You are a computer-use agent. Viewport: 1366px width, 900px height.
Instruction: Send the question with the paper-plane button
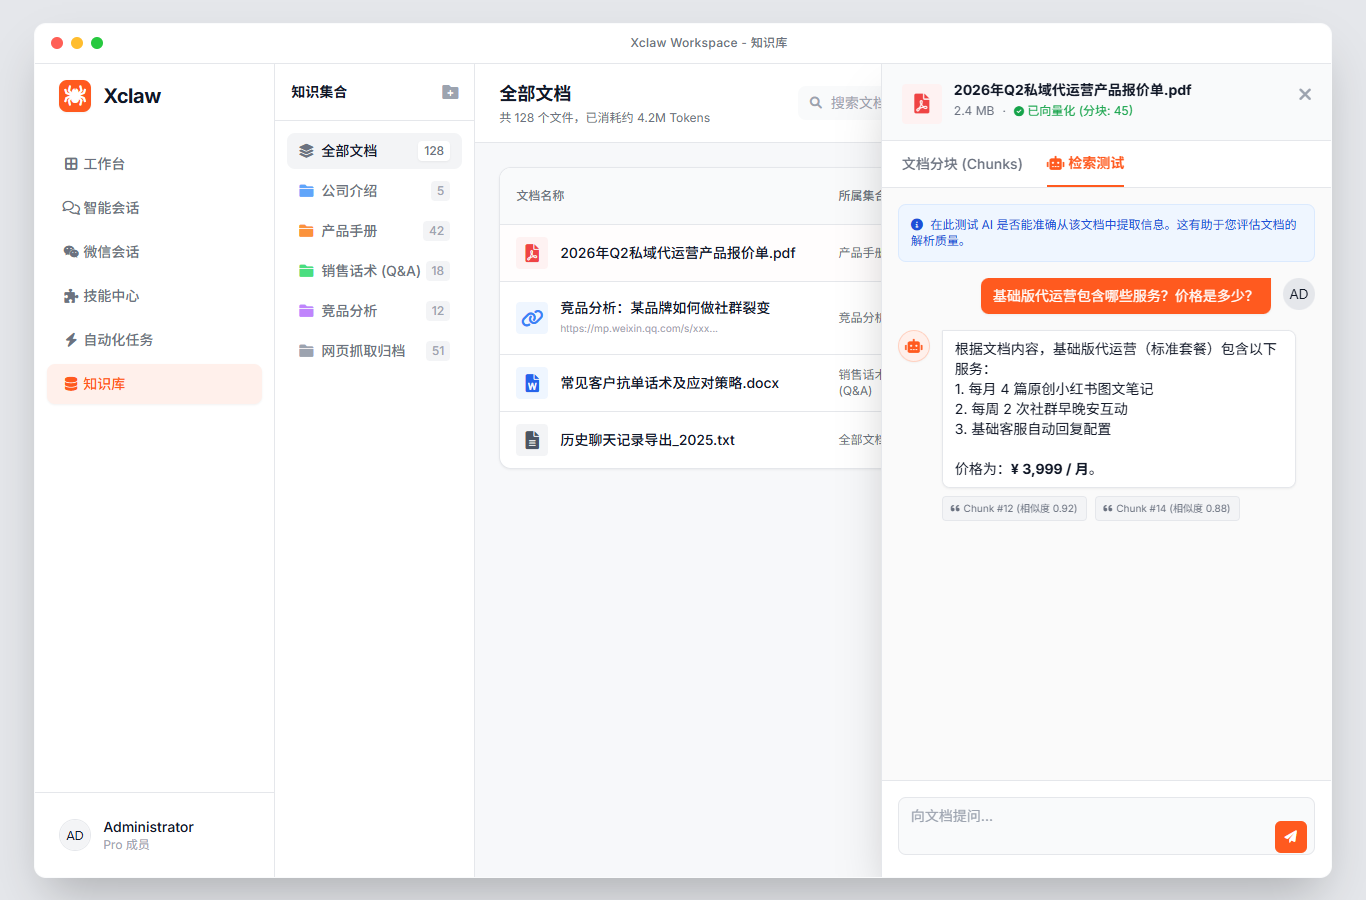(x=1290, y=836)
